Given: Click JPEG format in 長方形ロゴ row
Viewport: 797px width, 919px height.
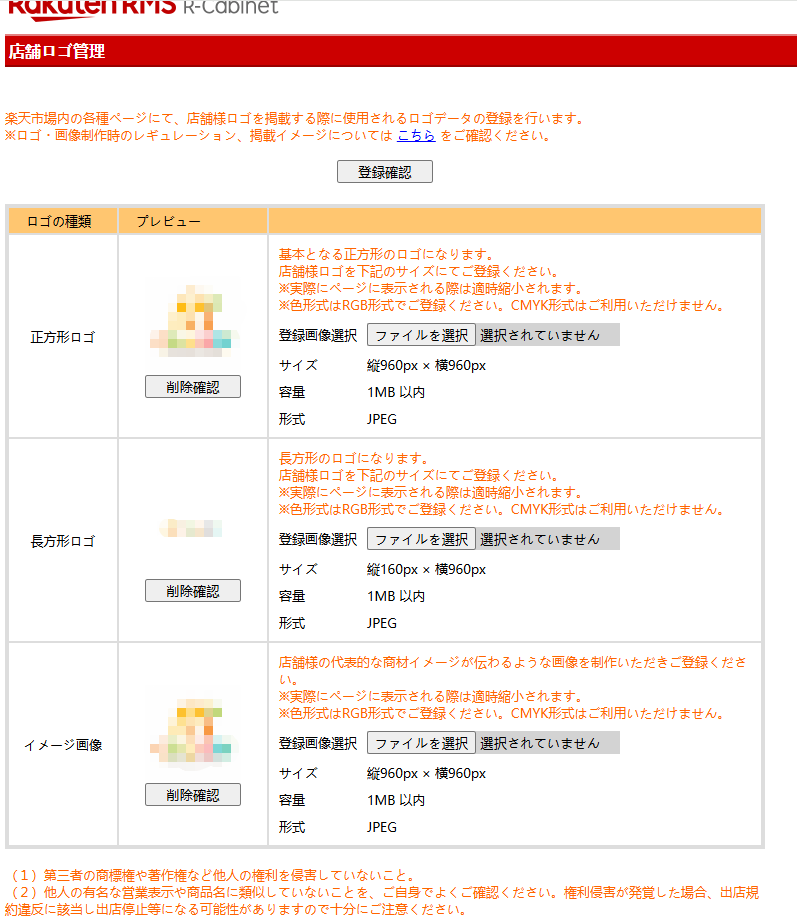Looking at the screenshot, I should click(x=382, y=623).
